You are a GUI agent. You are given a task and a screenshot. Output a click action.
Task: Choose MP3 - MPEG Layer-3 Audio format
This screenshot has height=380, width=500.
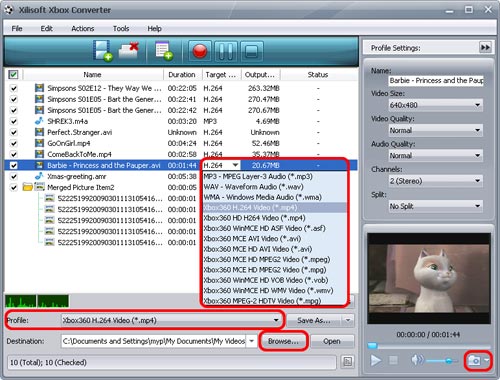[275, 176]
